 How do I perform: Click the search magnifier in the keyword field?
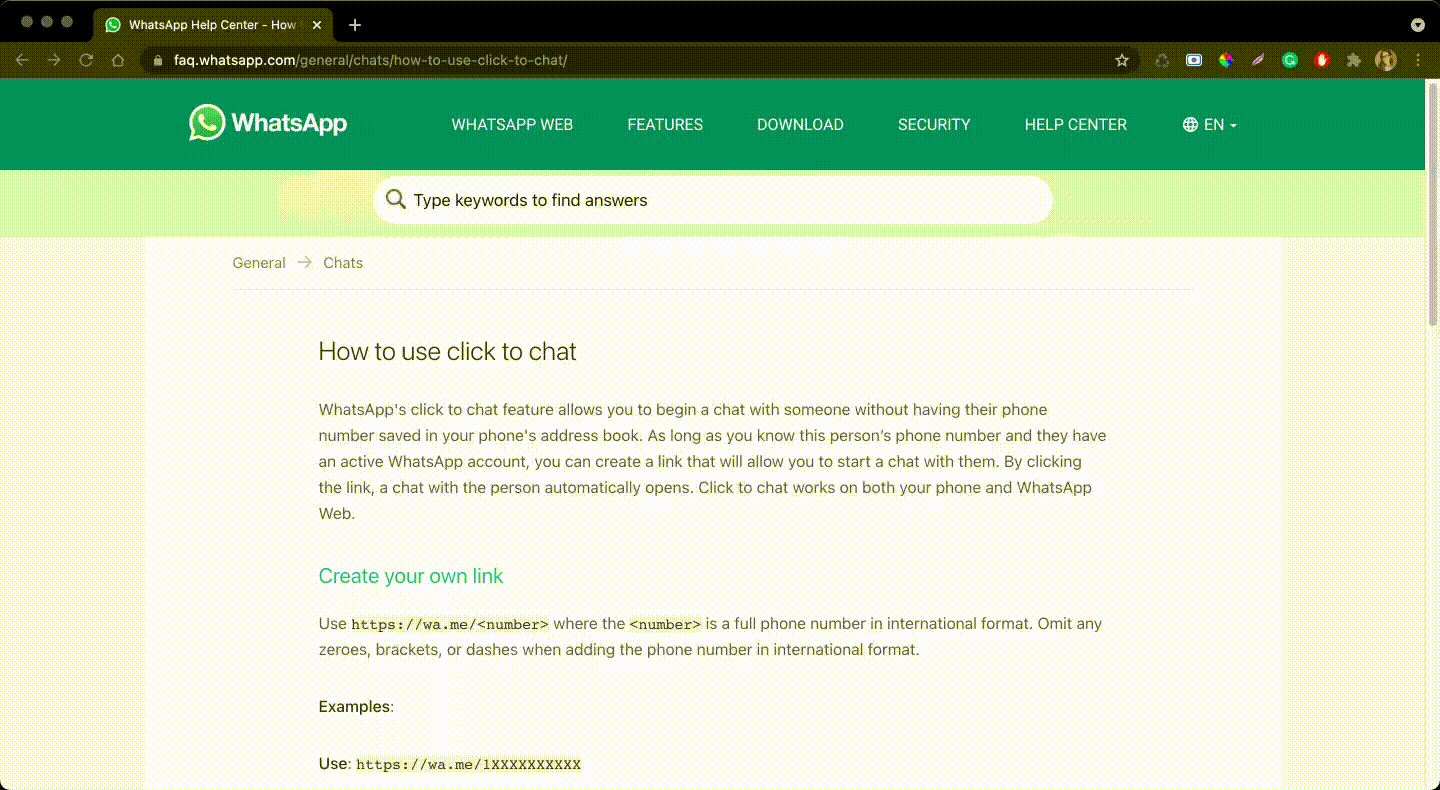396,200
